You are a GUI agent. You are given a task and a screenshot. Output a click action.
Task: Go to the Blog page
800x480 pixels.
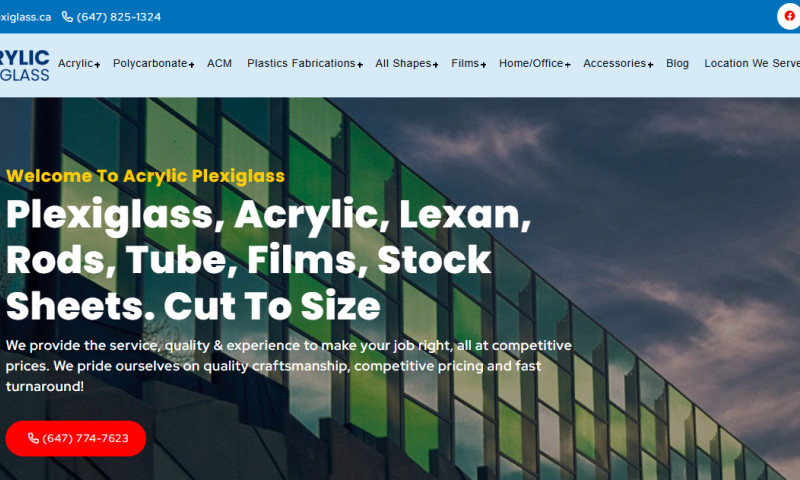pos(677,63)
